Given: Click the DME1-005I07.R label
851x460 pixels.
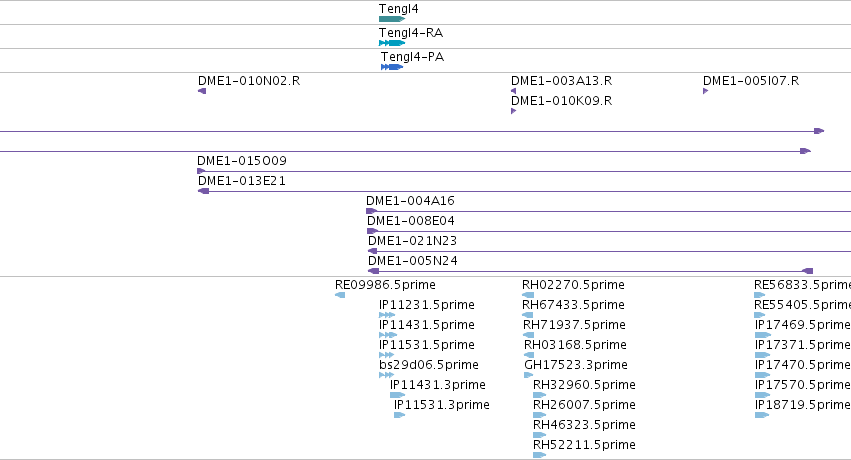Looking at the screenshot, I should (751, 81).
